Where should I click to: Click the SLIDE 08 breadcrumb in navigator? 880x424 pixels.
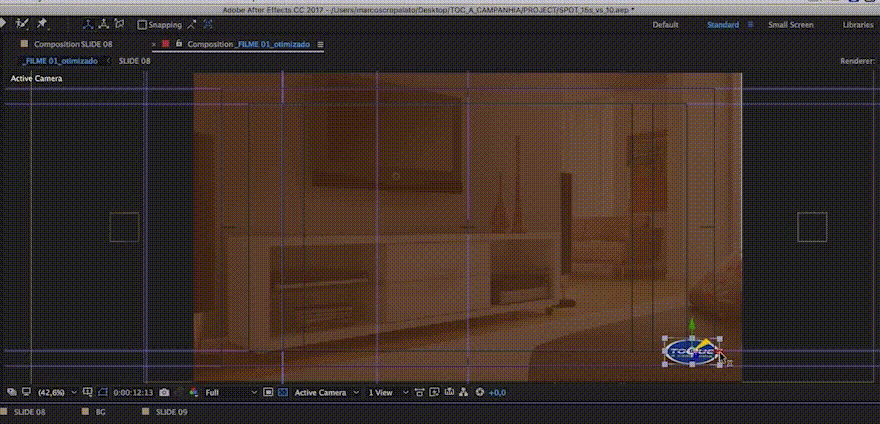click(x=134, y=61)
